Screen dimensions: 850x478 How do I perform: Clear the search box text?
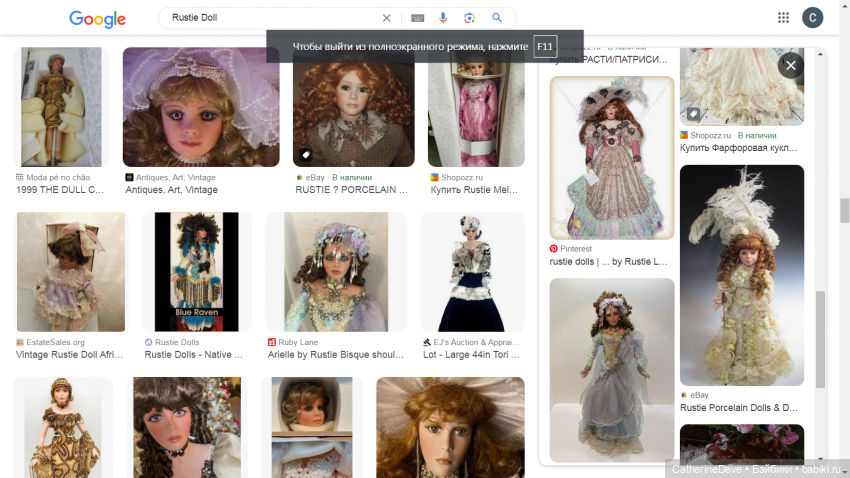tap(387, 18)
